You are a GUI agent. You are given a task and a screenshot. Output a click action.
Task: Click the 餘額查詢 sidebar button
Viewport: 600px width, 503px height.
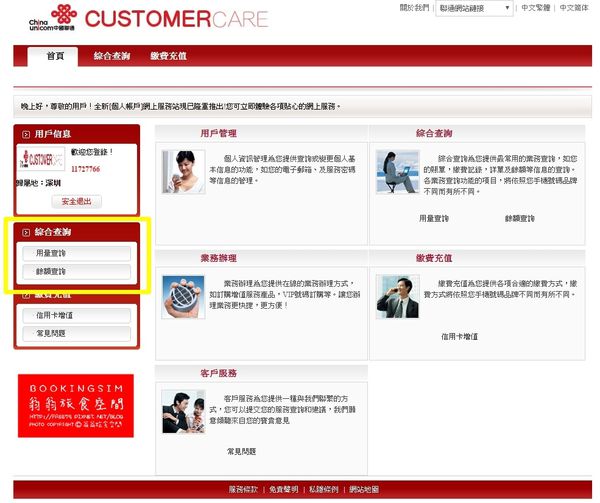coord(76,271)
